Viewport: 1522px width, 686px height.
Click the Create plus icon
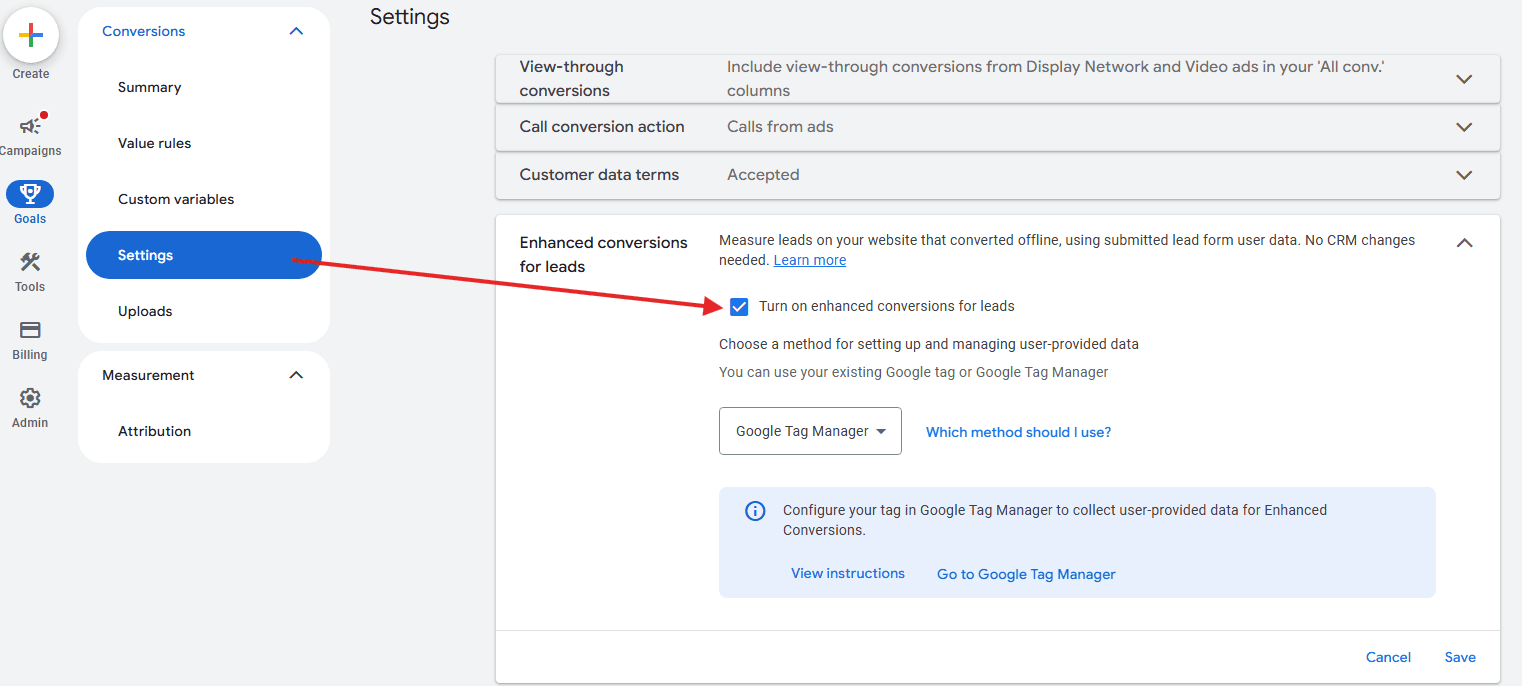pos(31,35)
